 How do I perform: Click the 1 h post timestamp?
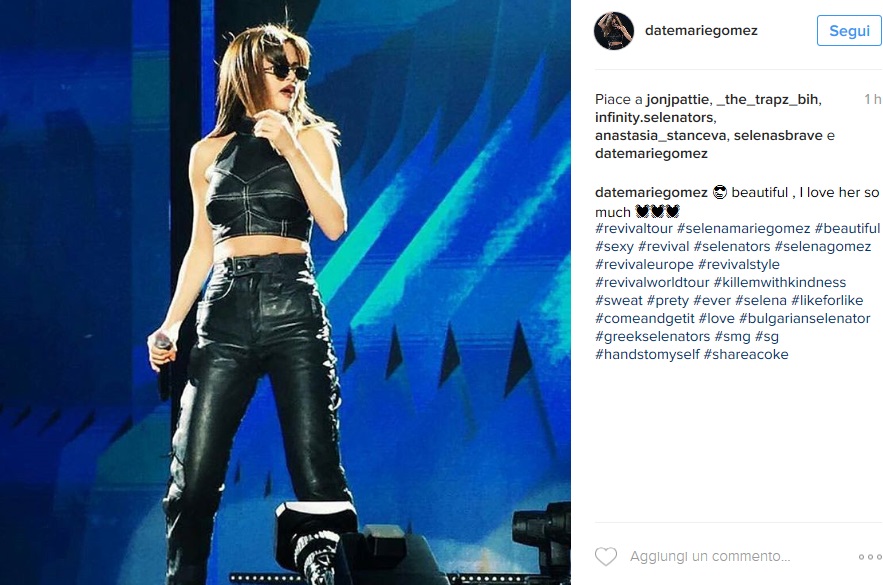872,100
